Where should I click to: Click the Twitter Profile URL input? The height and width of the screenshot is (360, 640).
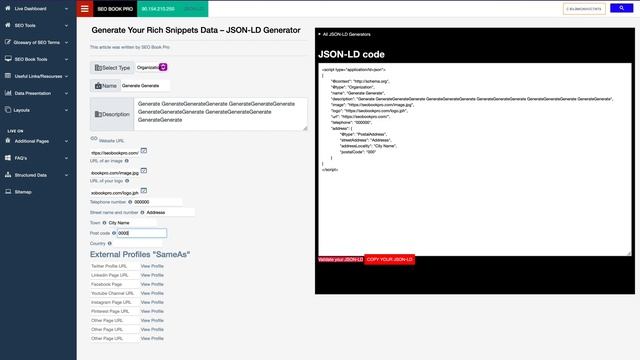(114, 266)
